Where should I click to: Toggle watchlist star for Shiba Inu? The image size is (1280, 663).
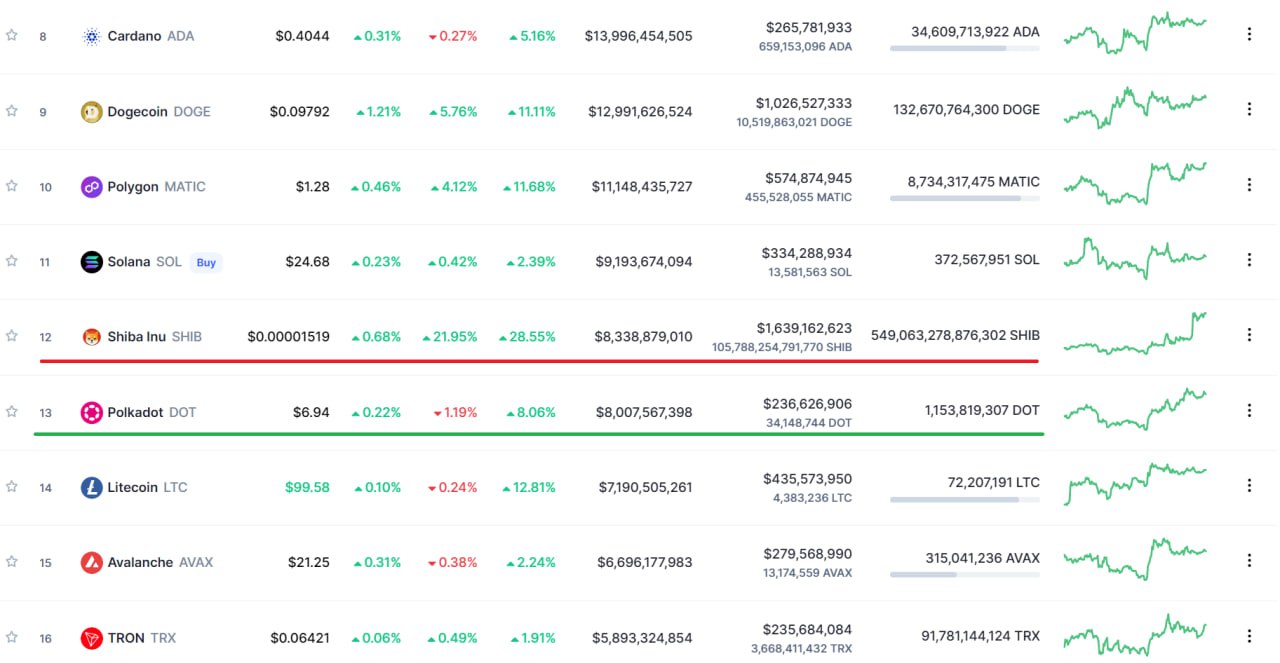pyautogui.click(x=12, y=336)
